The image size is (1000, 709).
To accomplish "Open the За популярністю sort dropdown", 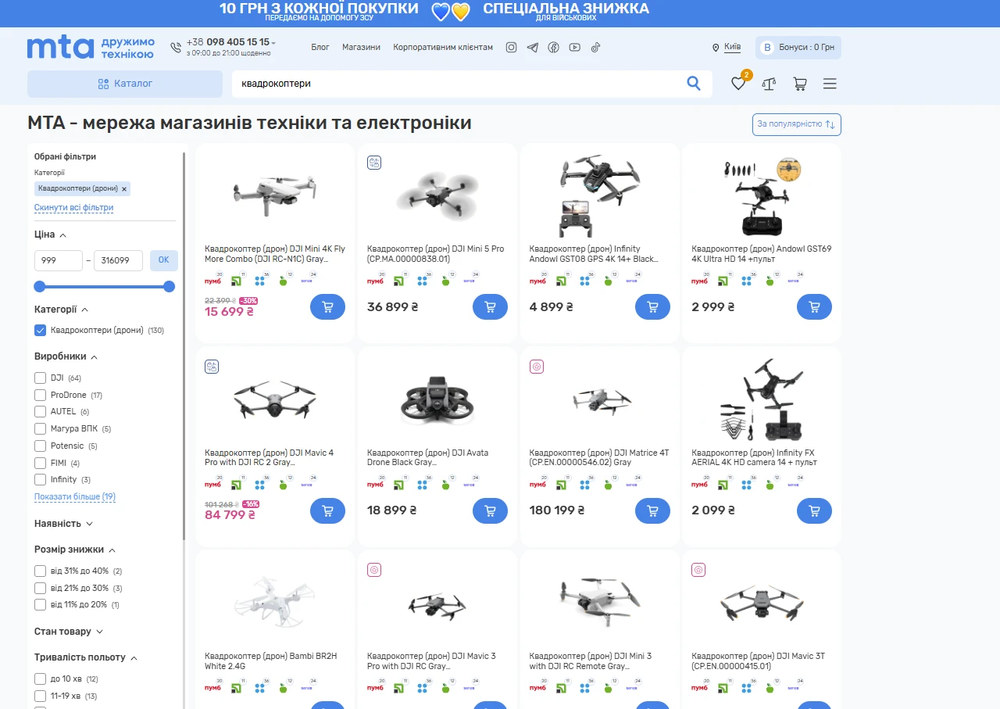I will pyautogui.click(x=796, y=124).
